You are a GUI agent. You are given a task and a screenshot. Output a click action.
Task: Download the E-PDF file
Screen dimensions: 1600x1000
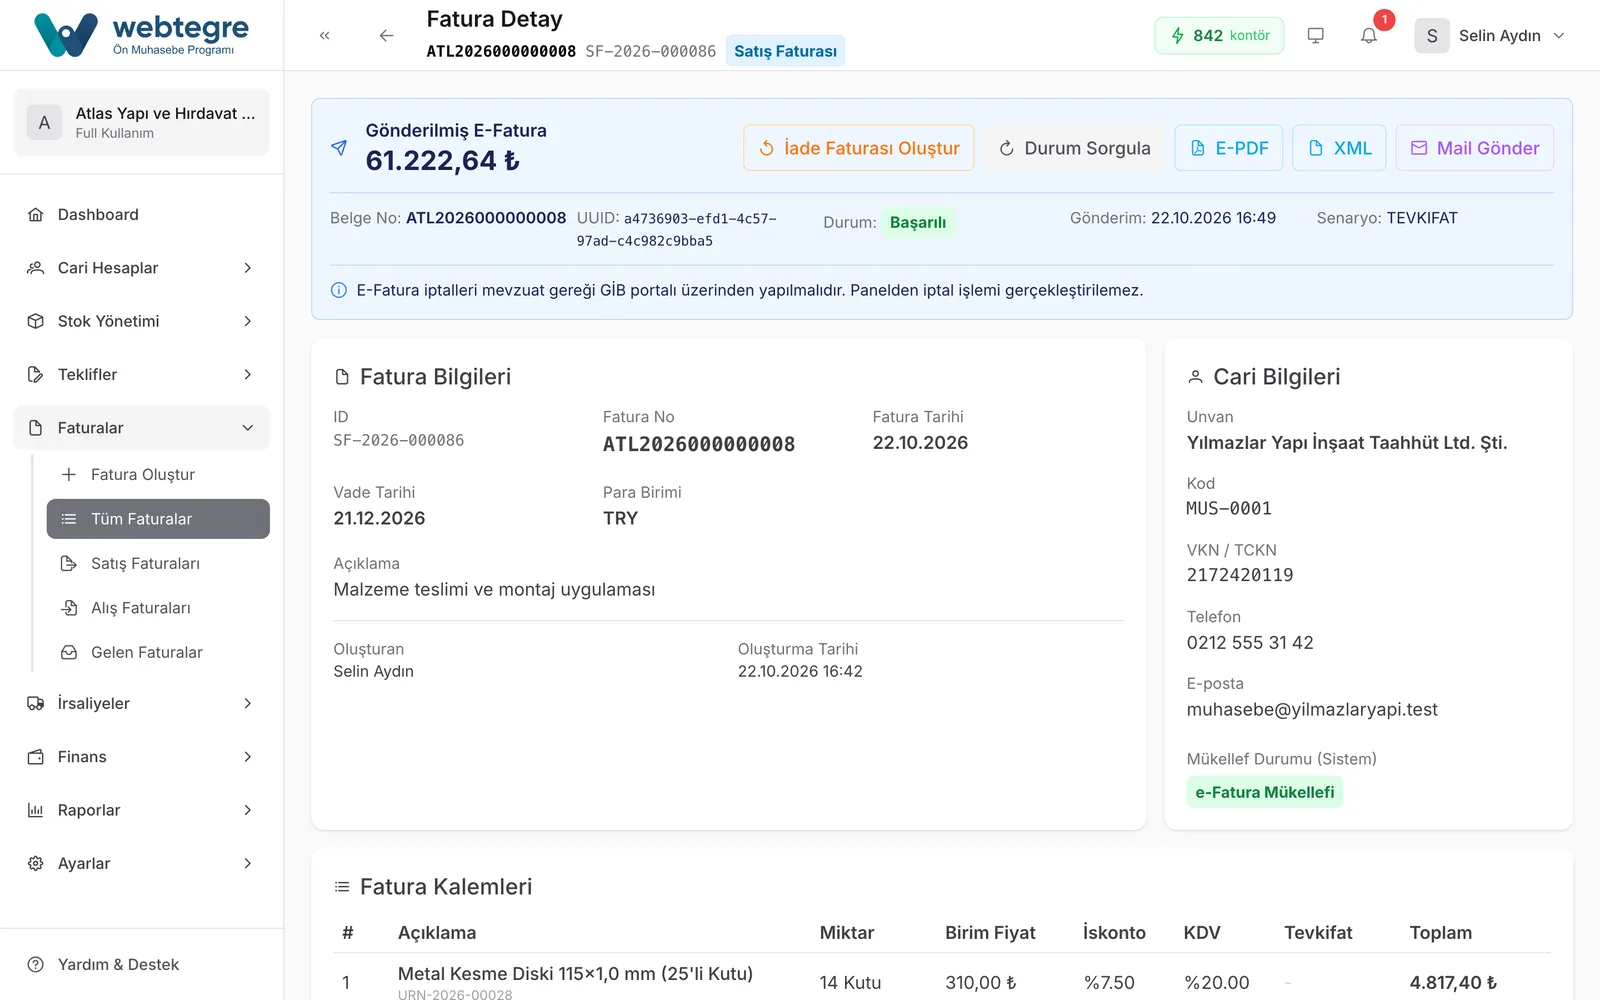(x=1229, y=148)
